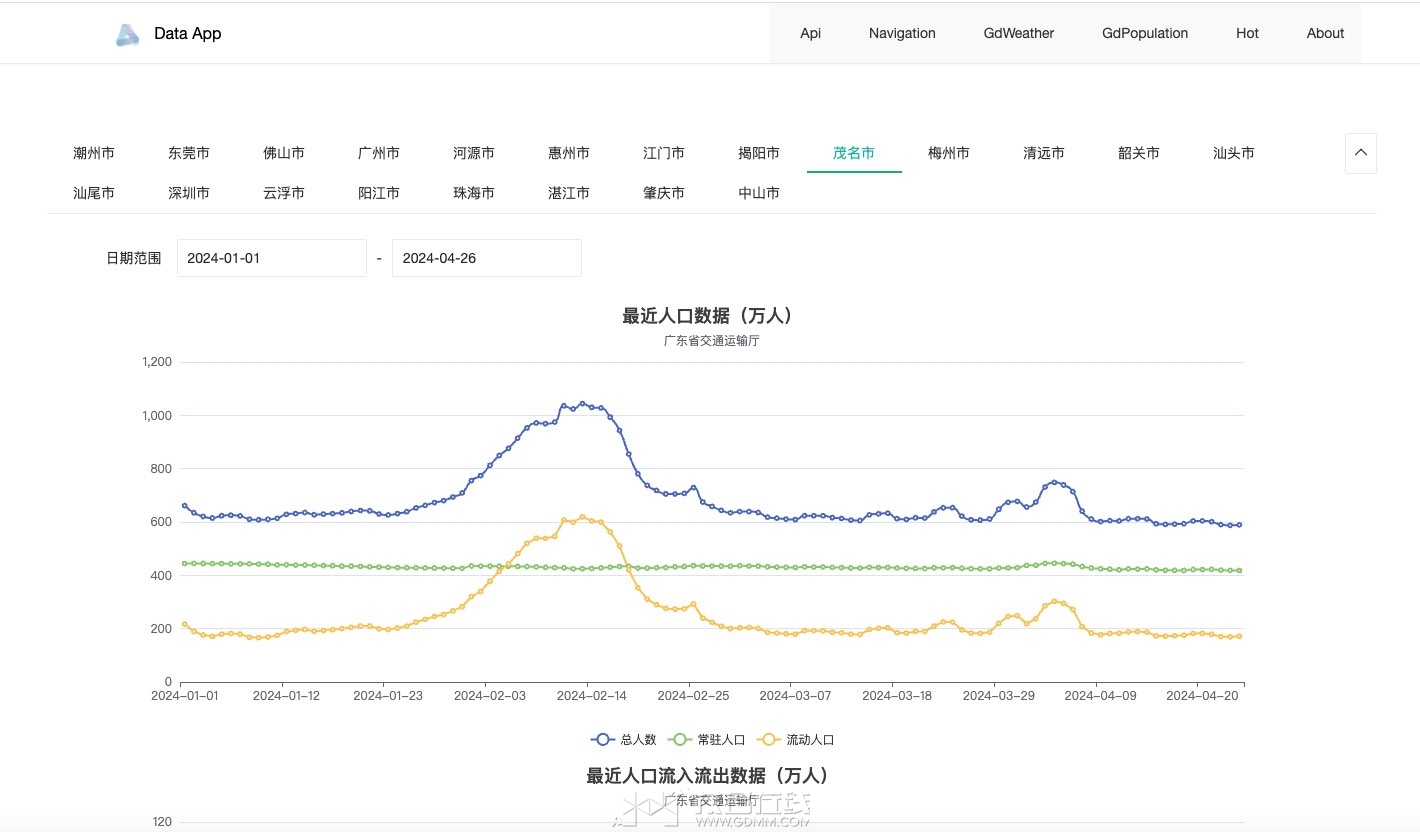Click the 800 y-axis label
Image resolution: width=1420 pixels, height=832 pixels.
161,469
